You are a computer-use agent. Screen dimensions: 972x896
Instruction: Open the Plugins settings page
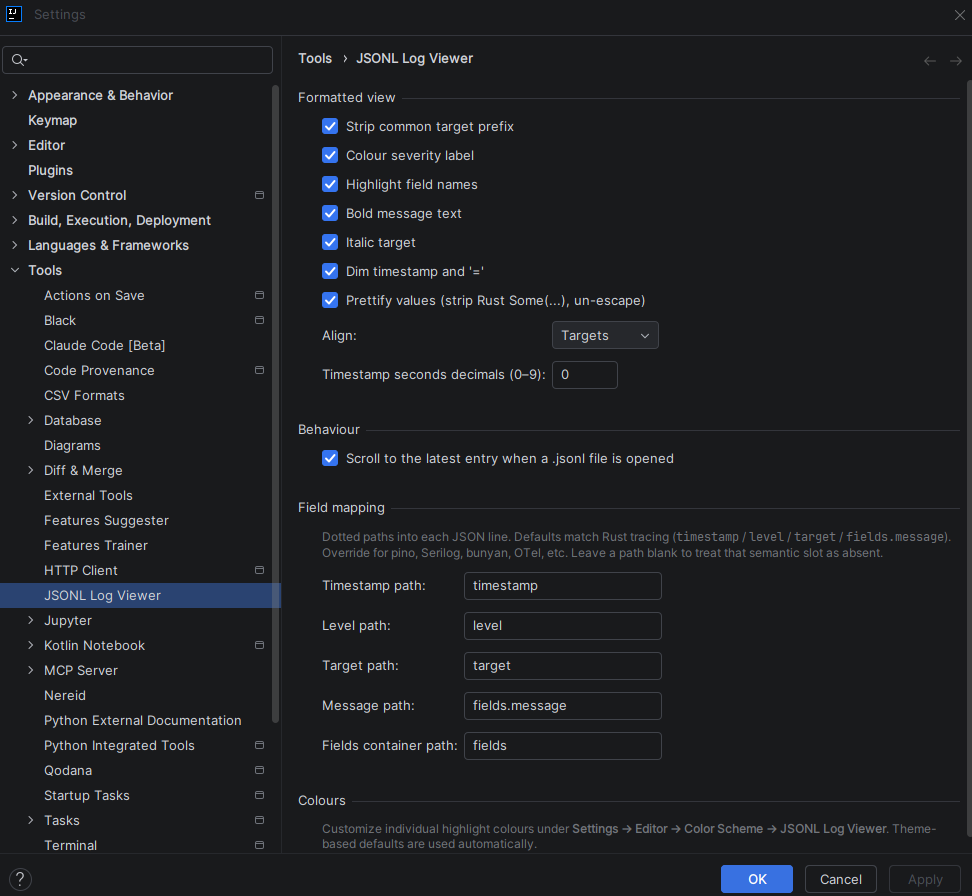[50, 170]
